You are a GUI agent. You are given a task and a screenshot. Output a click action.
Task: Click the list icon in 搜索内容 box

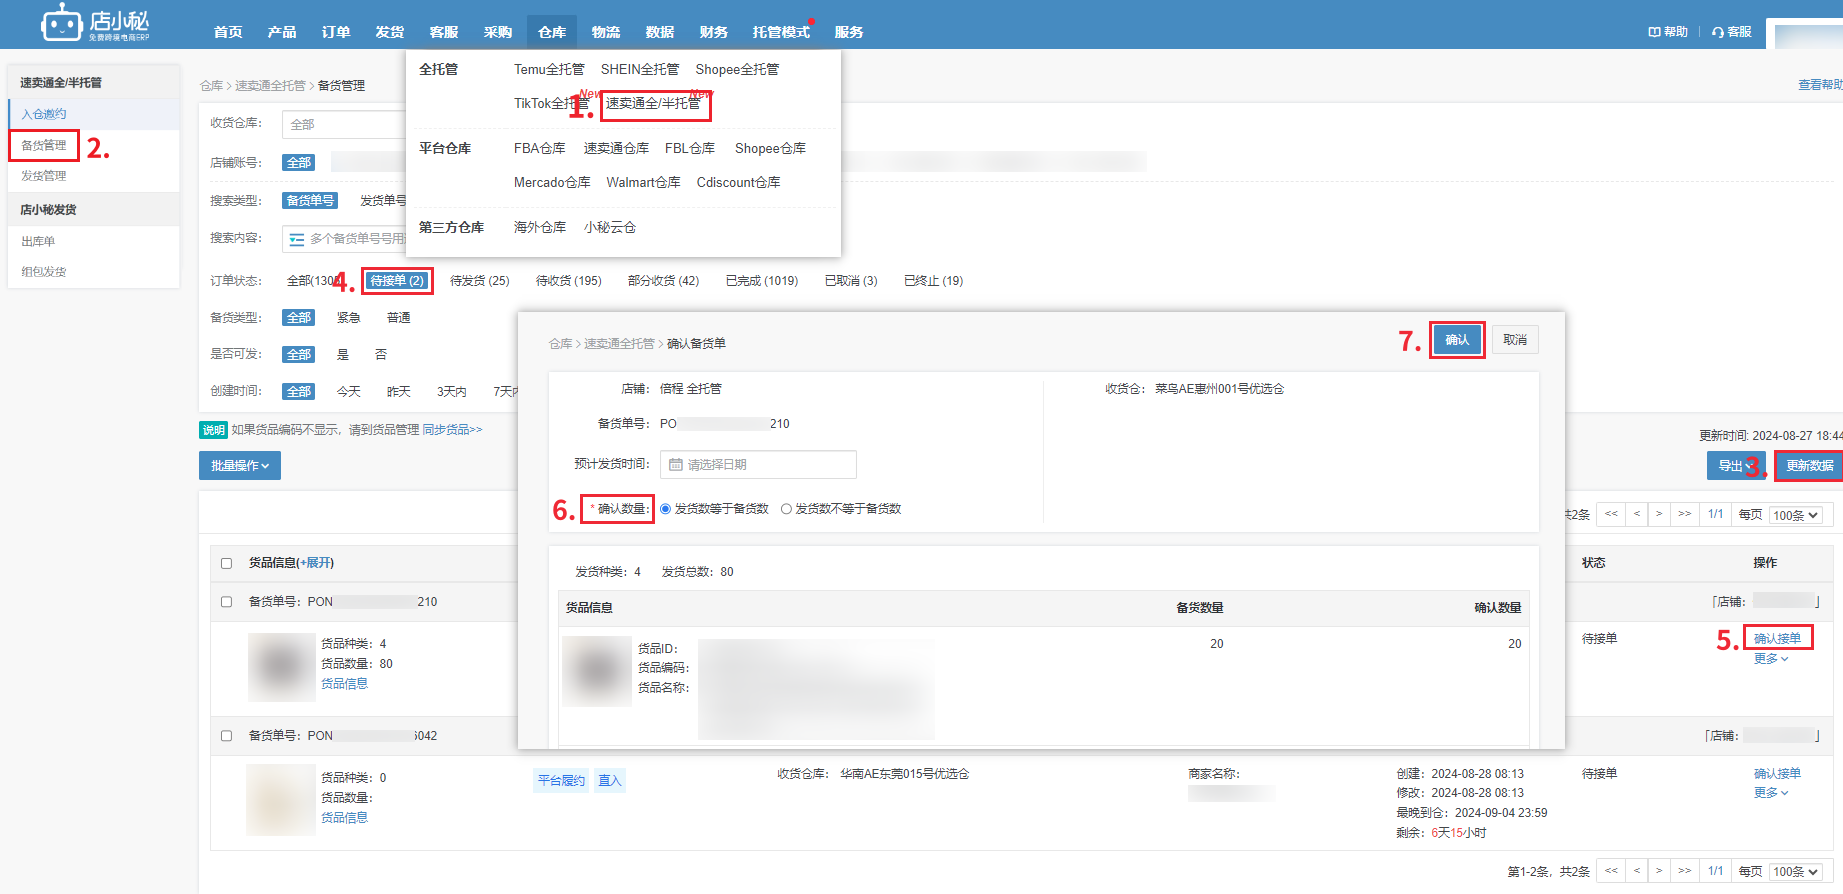(296, 239)
